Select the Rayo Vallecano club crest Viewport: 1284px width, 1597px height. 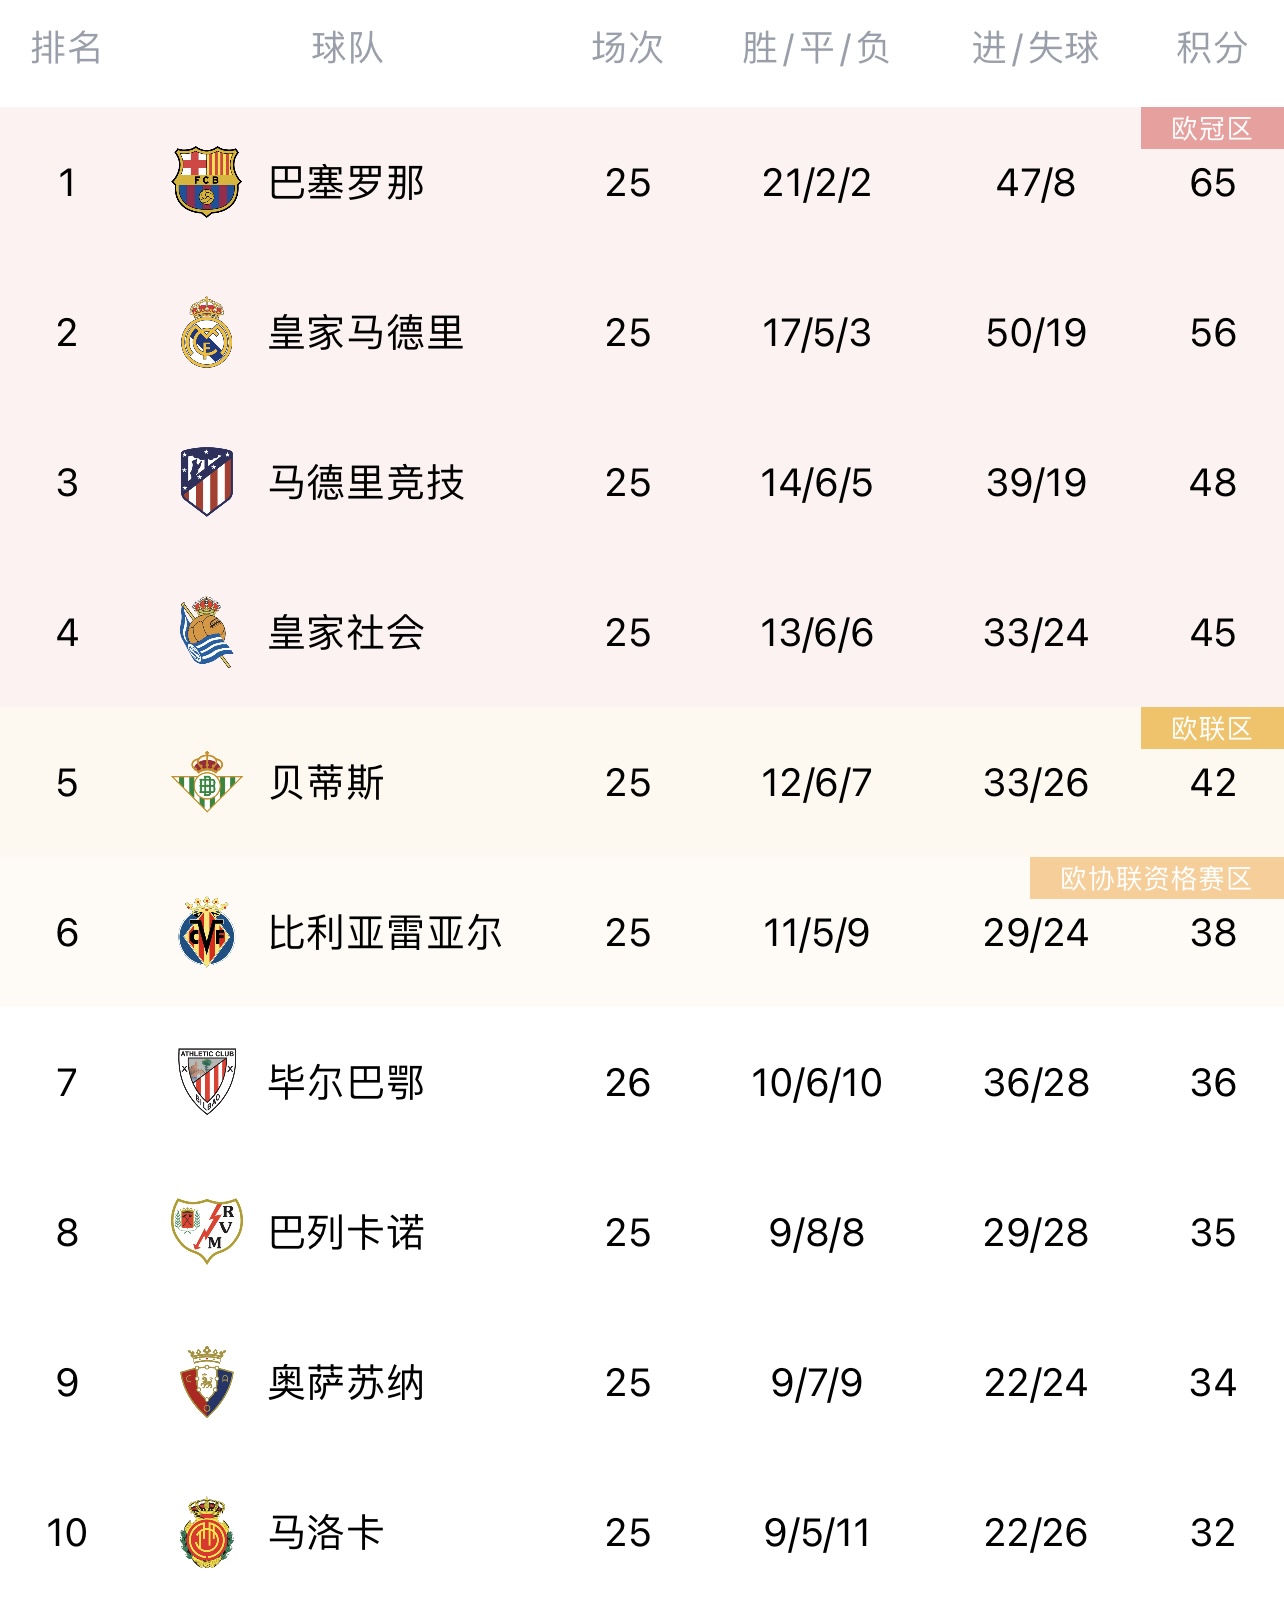tap(206, 1231)
